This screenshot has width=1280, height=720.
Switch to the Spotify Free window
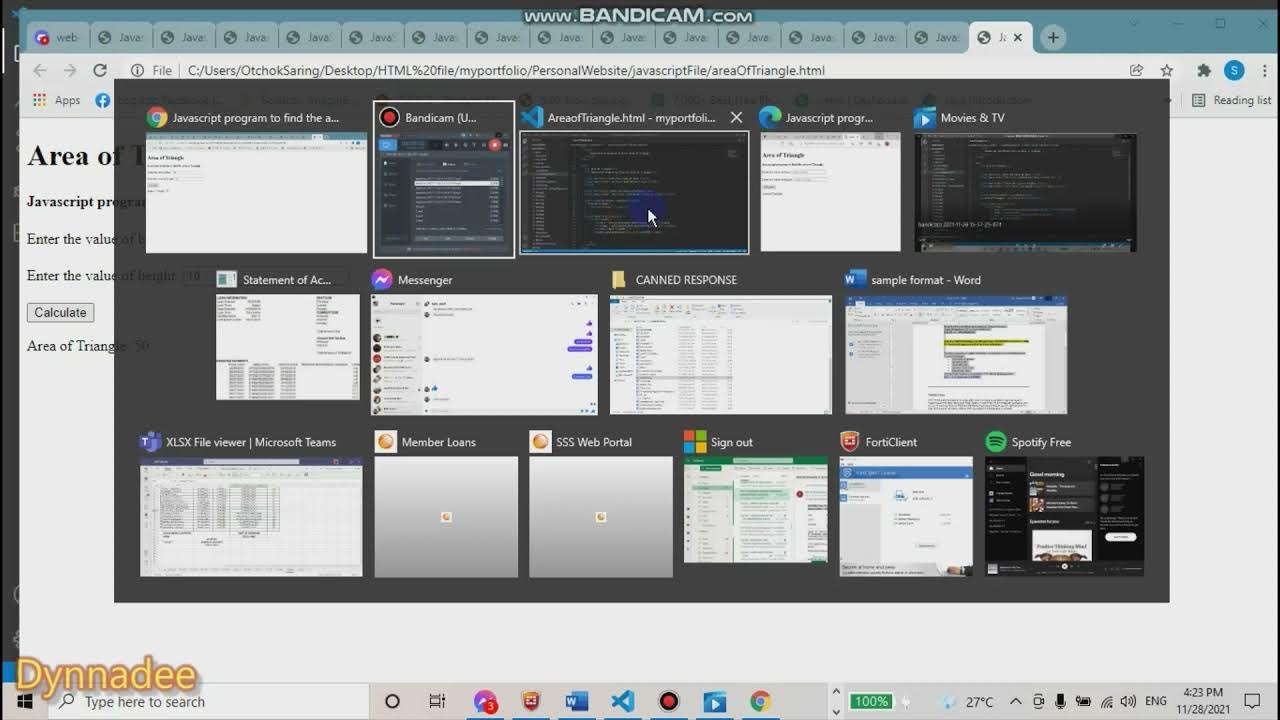pos(1064,503)
